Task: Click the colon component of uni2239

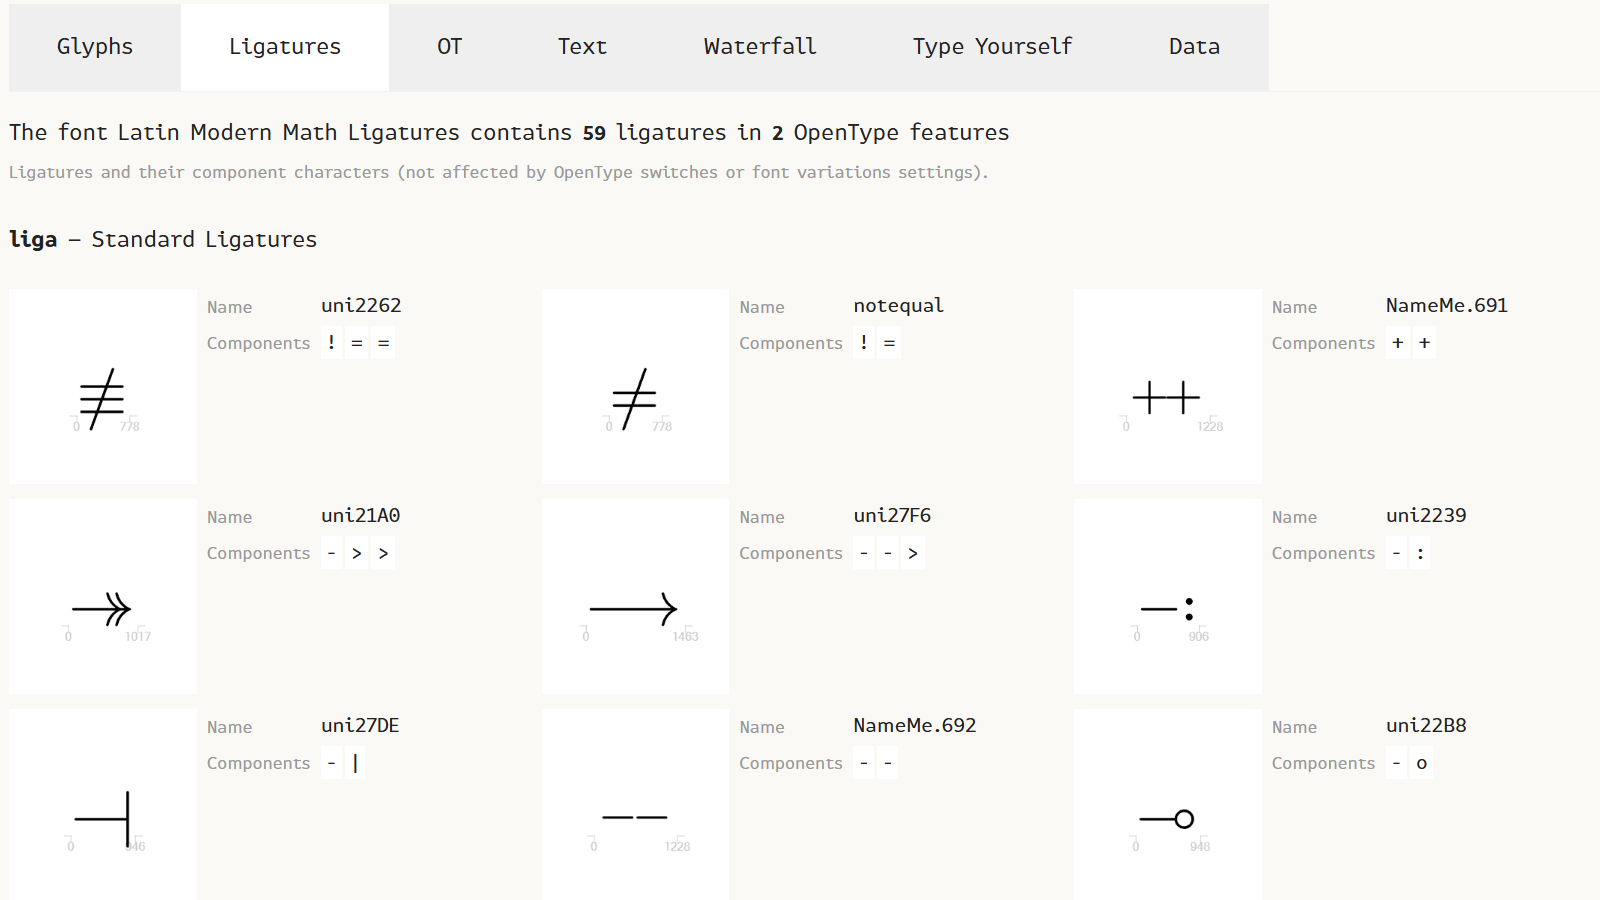Action: [x=1420, y=553]
